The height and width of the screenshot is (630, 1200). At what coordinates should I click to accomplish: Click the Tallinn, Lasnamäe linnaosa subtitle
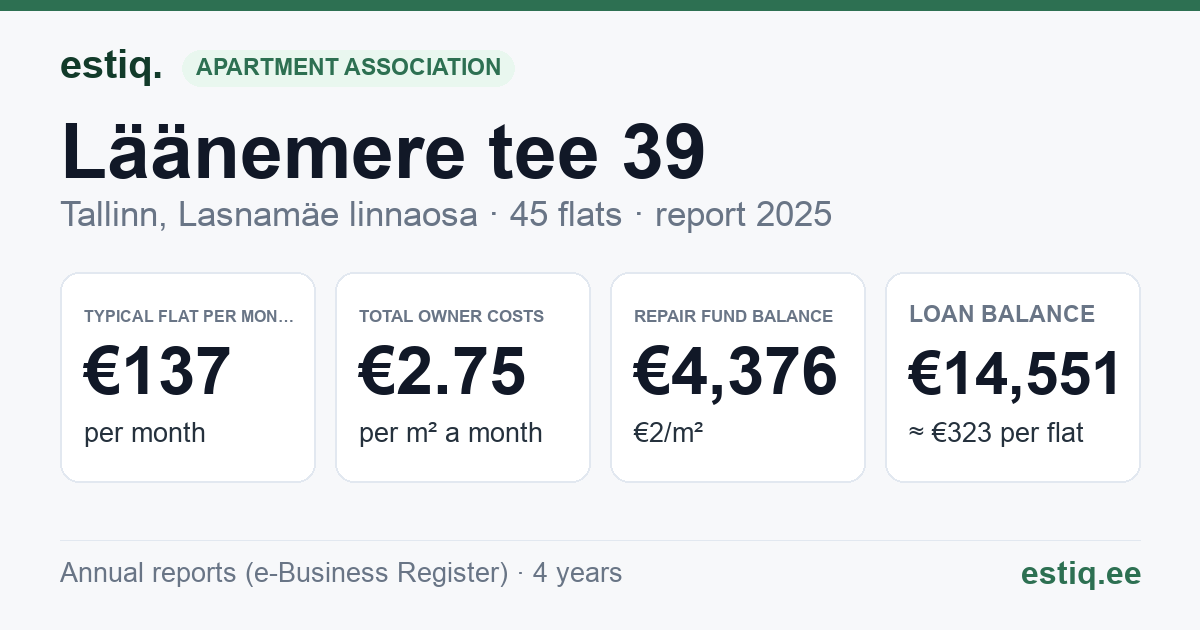(x=269, y=214)
